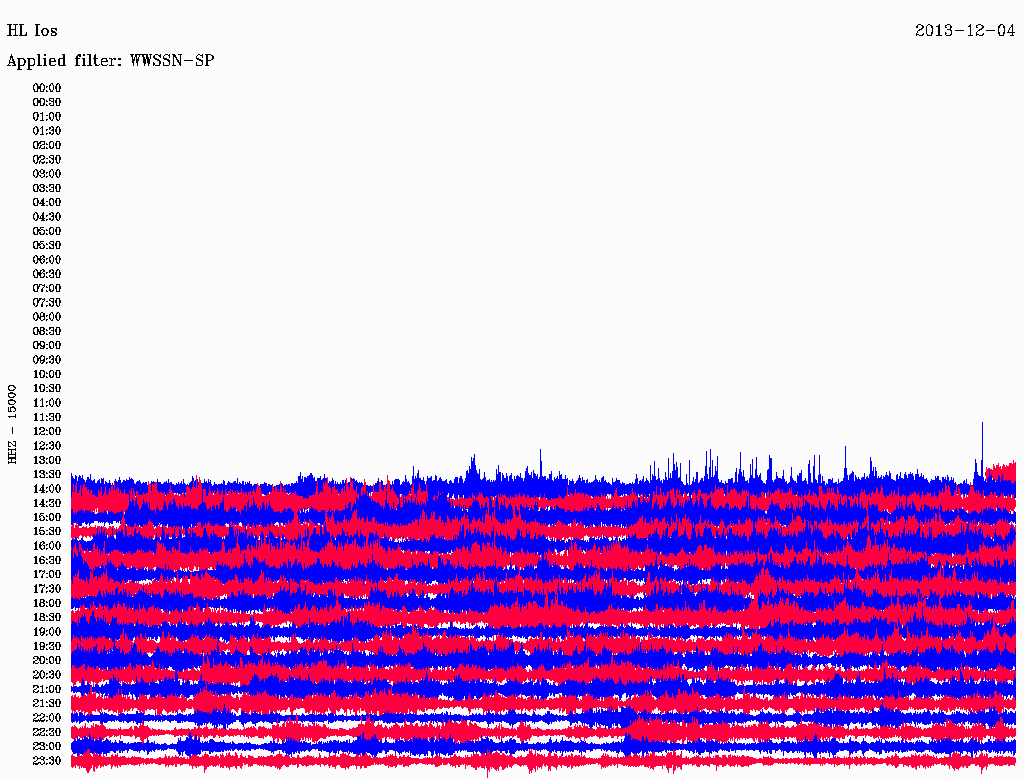Click the HHZ - 15000 axis label
1024x780 pixels.
pos(12,425)
